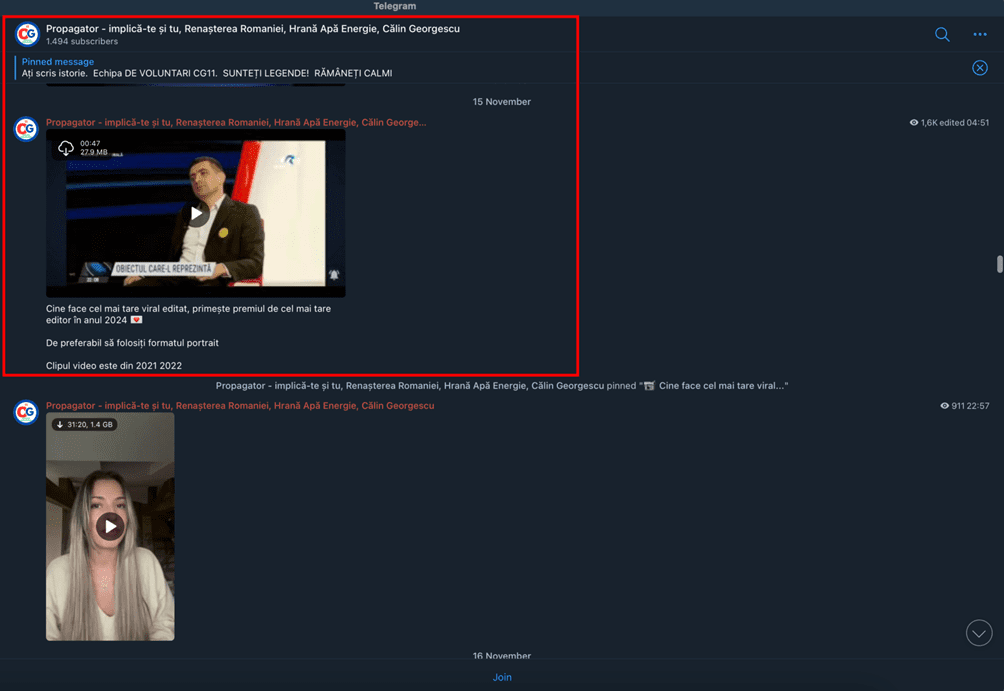
Task: Open the pinned message about Echipa DE VOLUNTARI
Action: click(x=207, y=68)
